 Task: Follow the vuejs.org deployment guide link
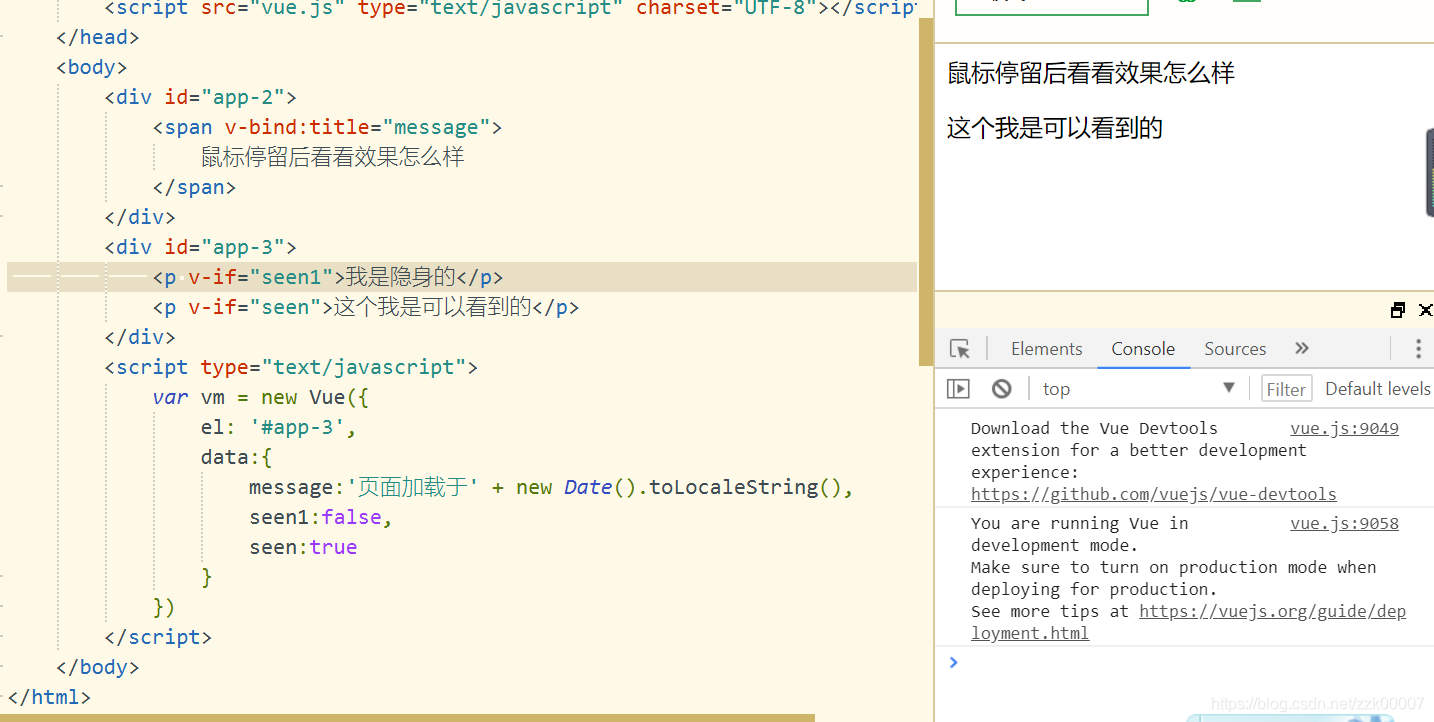coord(1272,611)
